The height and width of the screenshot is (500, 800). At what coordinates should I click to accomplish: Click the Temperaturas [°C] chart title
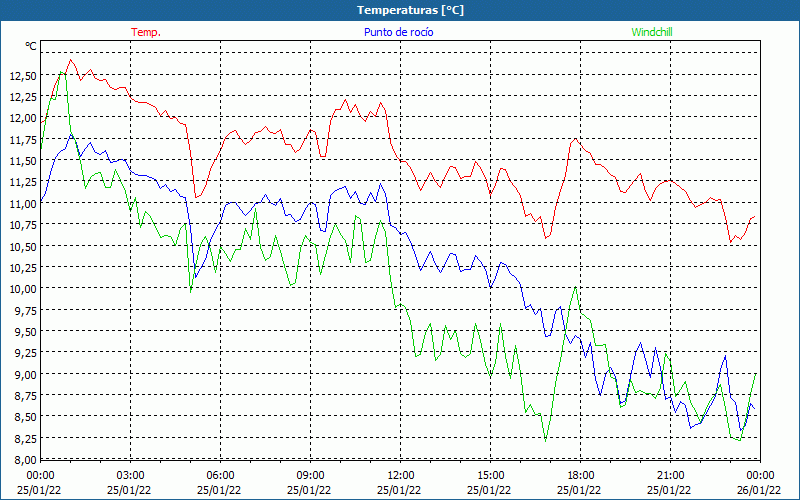coord(410,10)
